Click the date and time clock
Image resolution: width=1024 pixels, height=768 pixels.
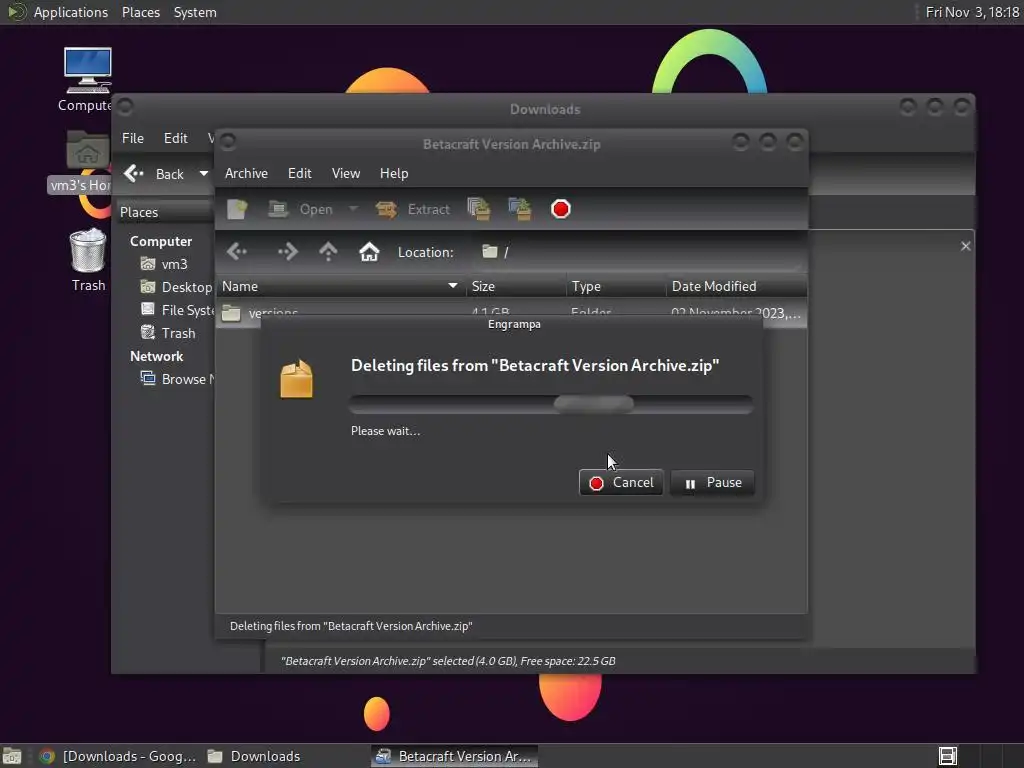point(972,12)
